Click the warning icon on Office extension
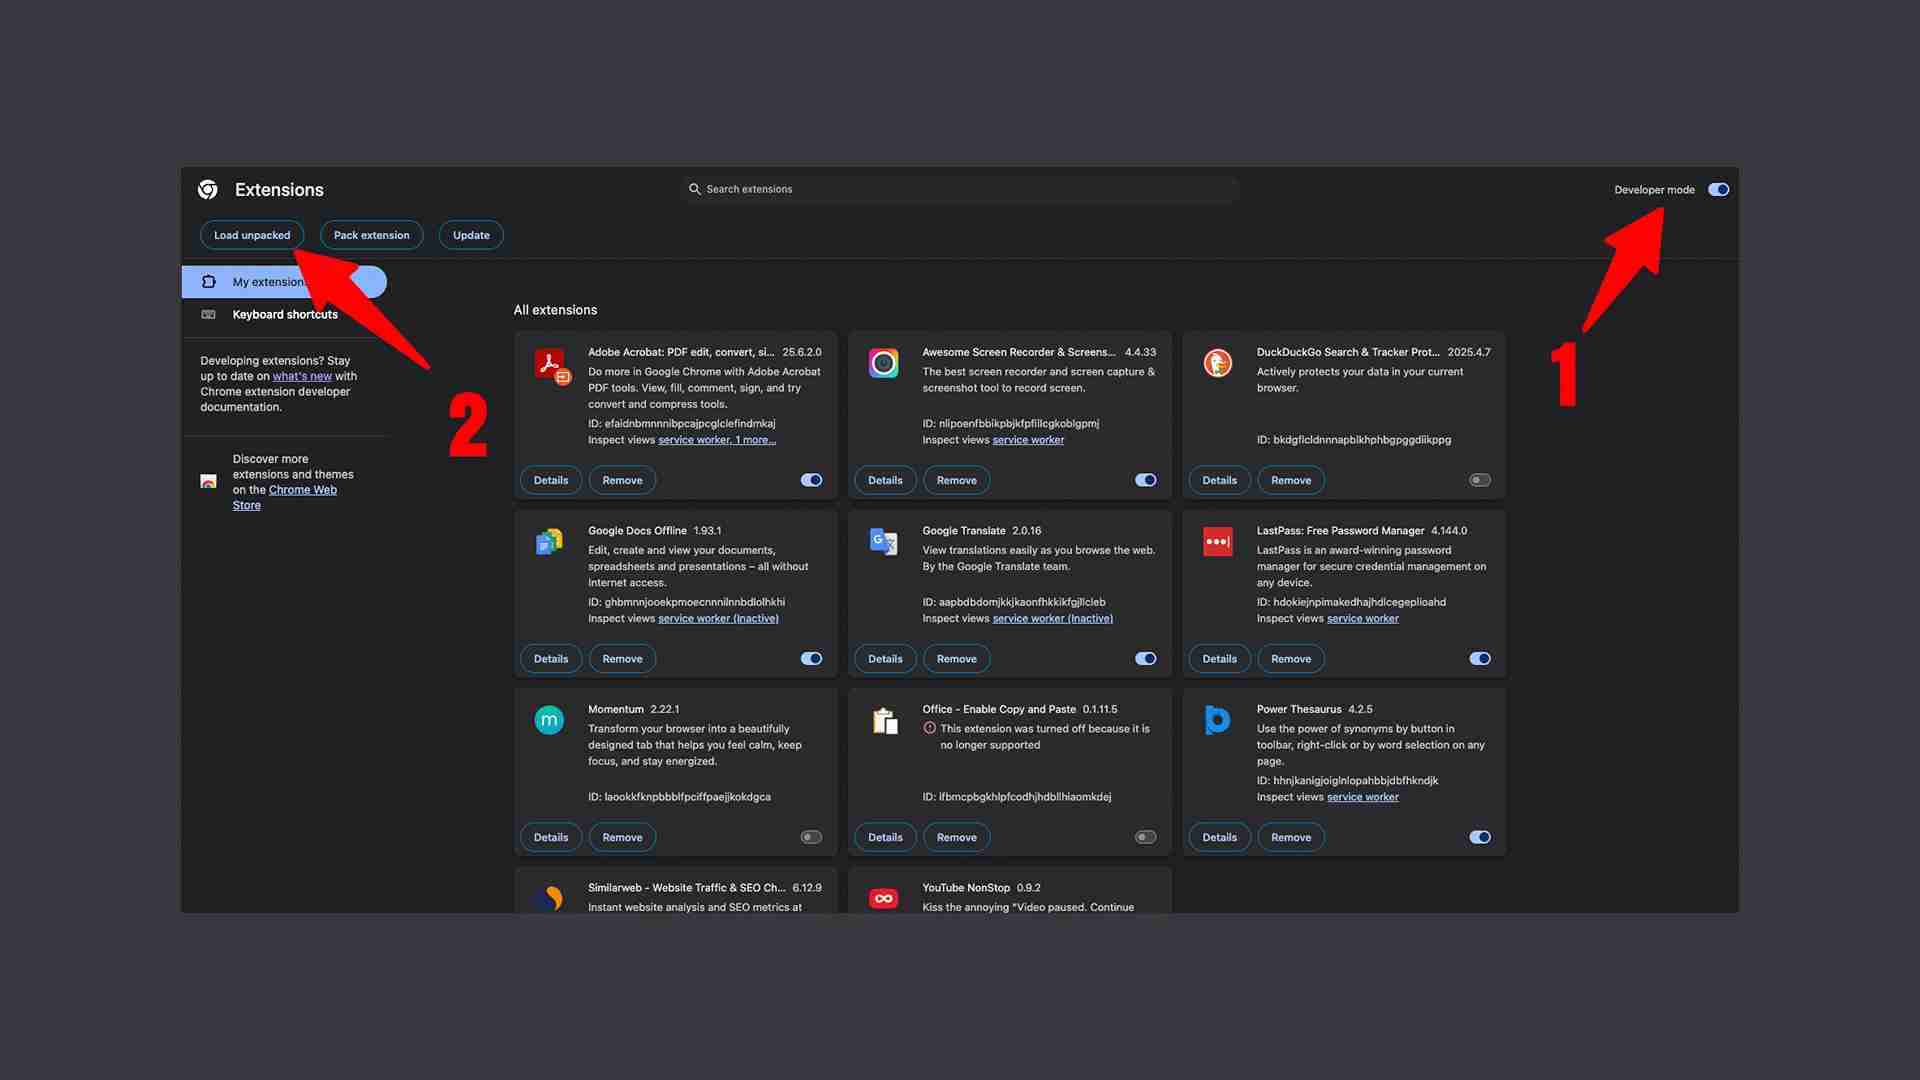The image size is (1920, 1080). point(930,728)
